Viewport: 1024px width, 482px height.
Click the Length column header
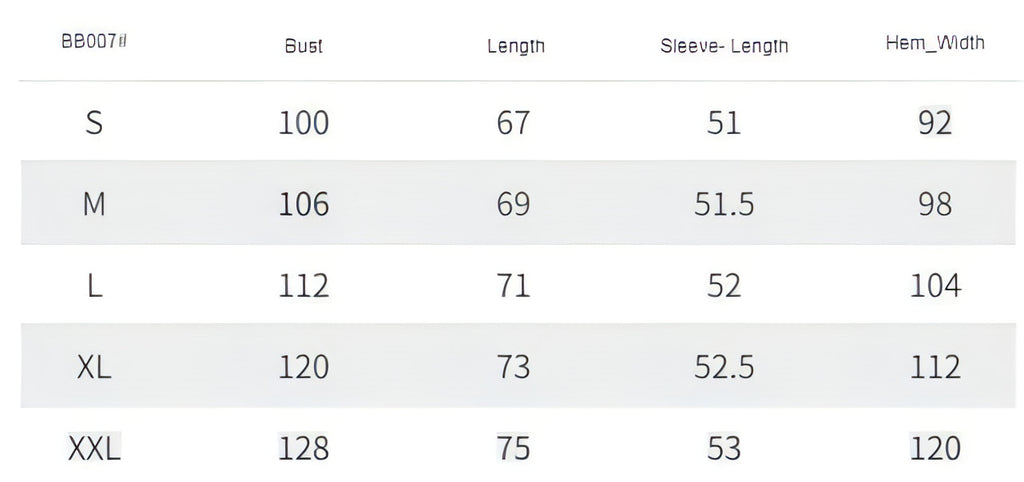point(516,46)
